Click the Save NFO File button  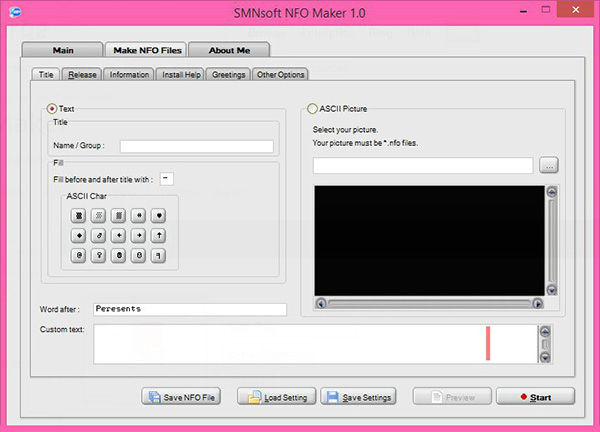coord(181,397)
